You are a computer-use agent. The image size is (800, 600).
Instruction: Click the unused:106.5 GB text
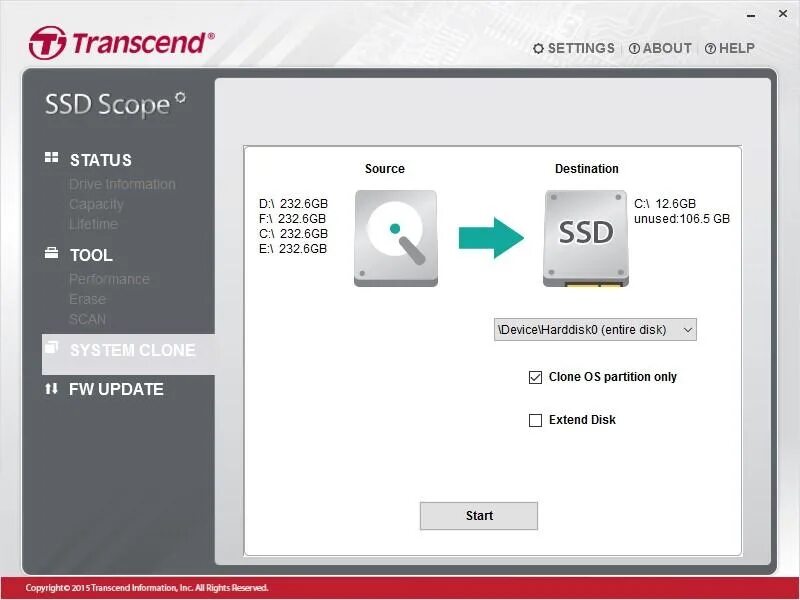click(x=682, y=219)
